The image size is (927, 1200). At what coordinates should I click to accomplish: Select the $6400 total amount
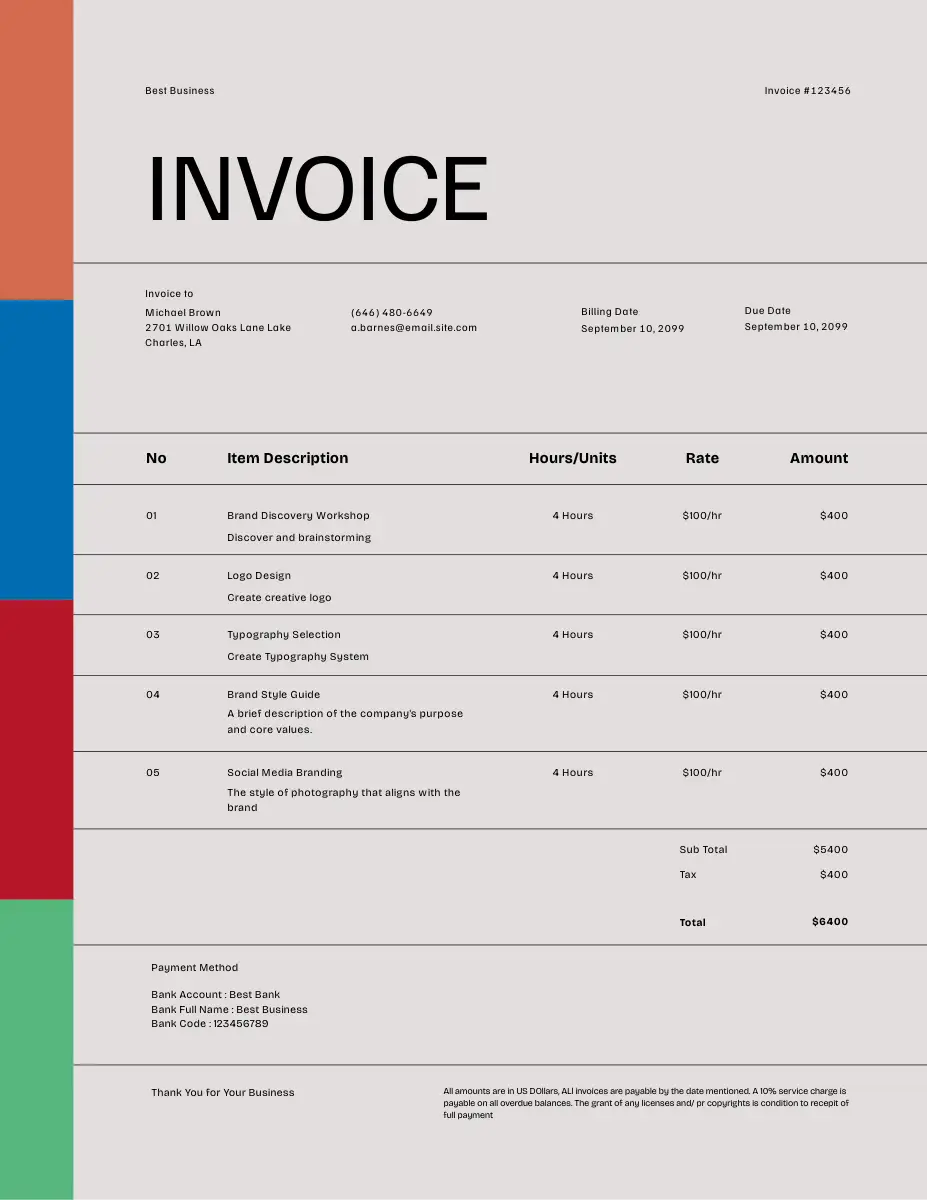click(x=829, y=922)
